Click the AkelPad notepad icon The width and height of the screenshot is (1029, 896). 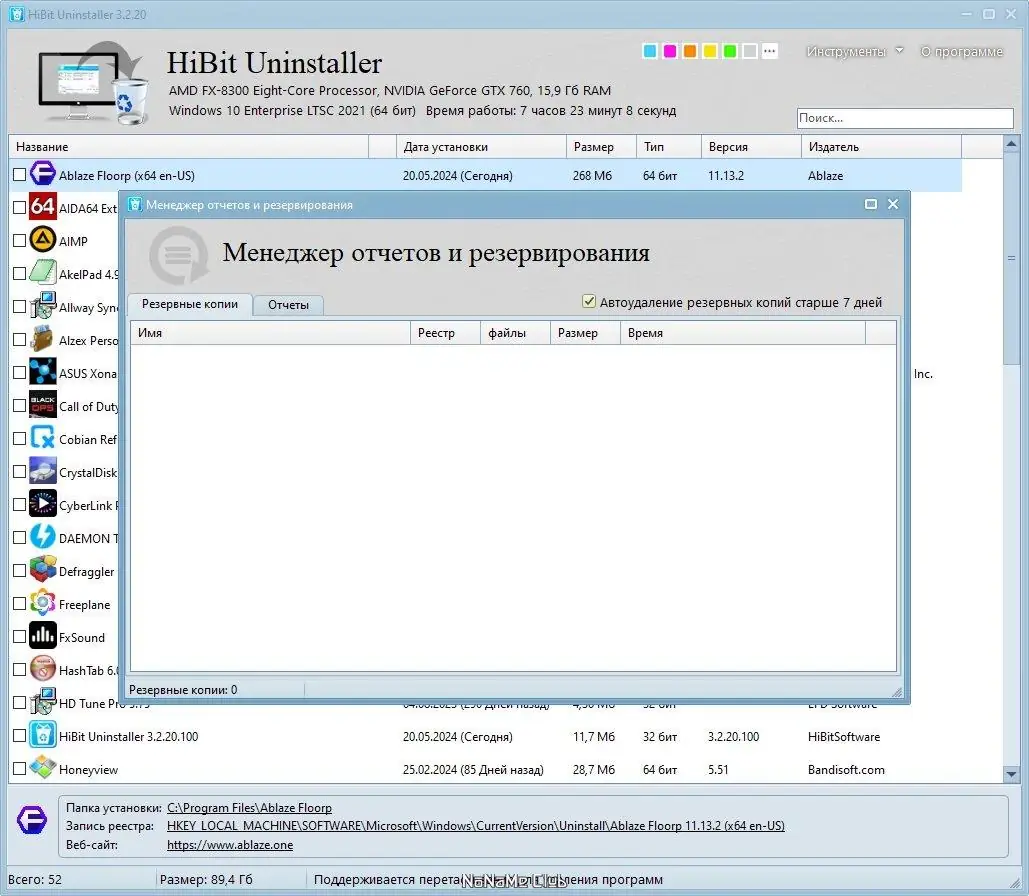pyautogui.click(x=43, y=273)
